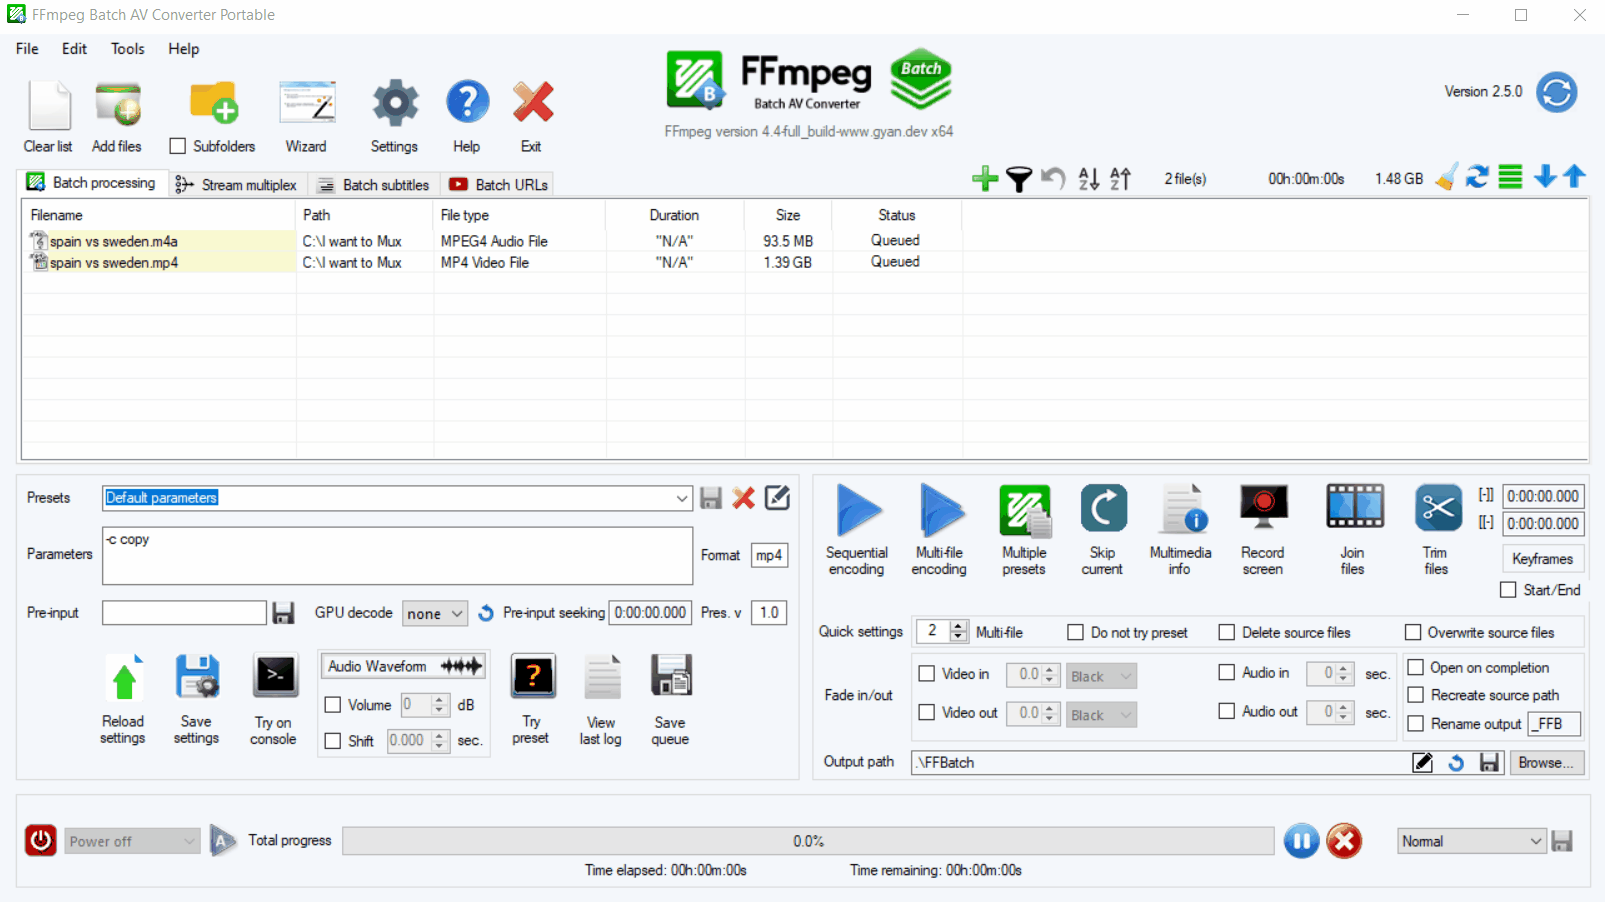The width and height of the screenshot is (1605, 902).
Task: Click the green plus add icon
Action: [x=985, y=178]
